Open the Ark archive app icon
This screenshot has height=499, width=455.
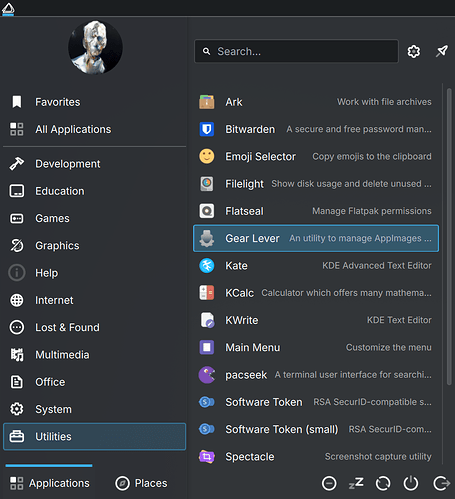click(x=207, y=102)
